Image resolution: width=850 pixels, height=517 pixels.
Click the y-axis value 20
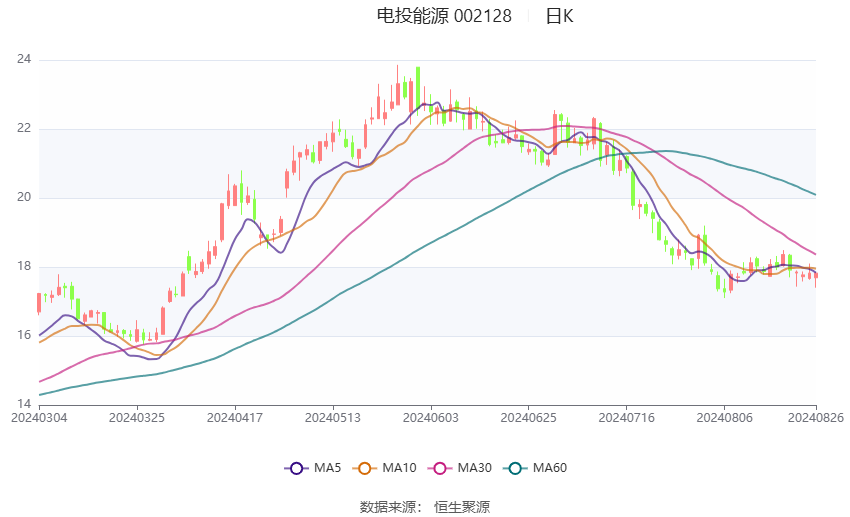(x=24, y=197)
